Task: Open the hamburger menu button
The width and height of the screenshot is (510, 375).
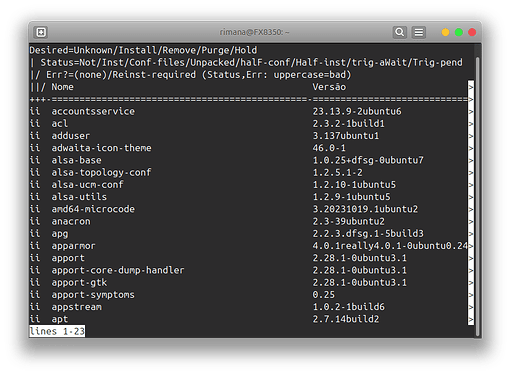Action: pyautogui.click(x=419, y=32)
